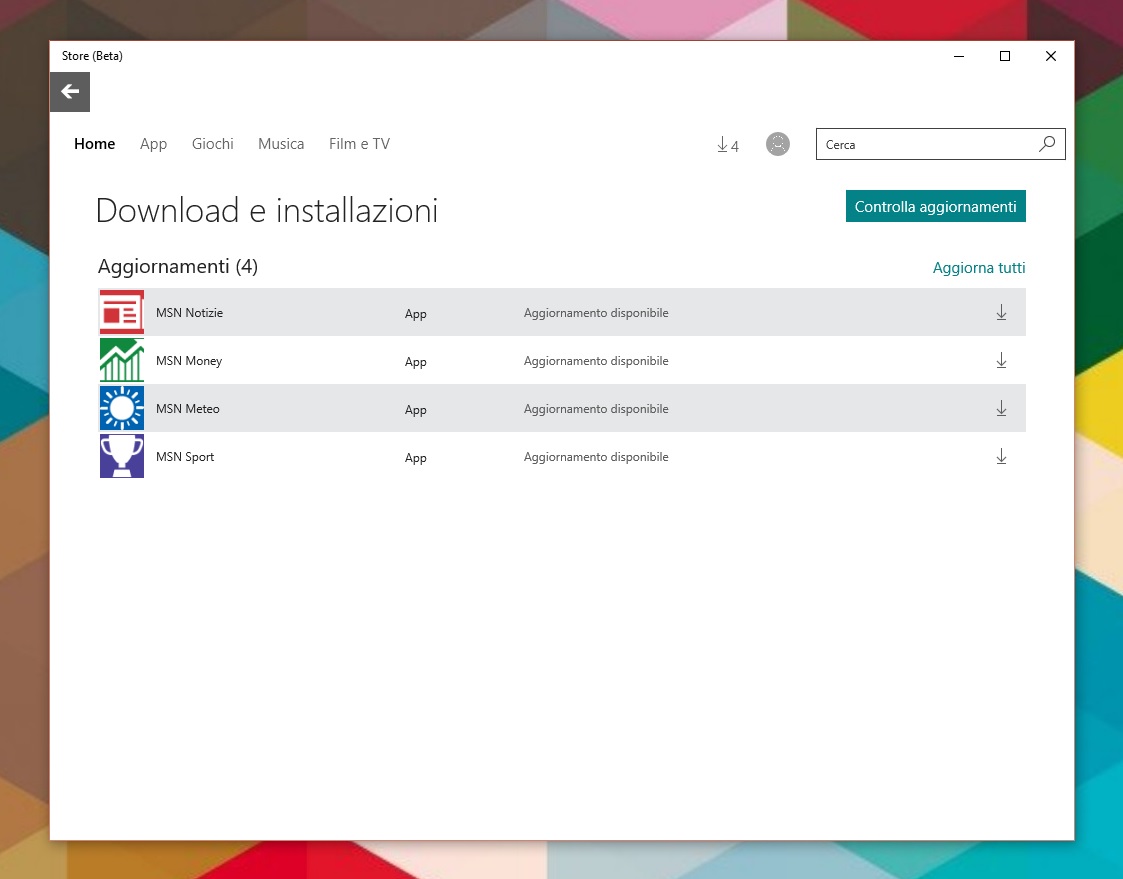Open the MSN Sport trophy icon
The height and width of the screenshot is (879, 1123).
point(122,456)
